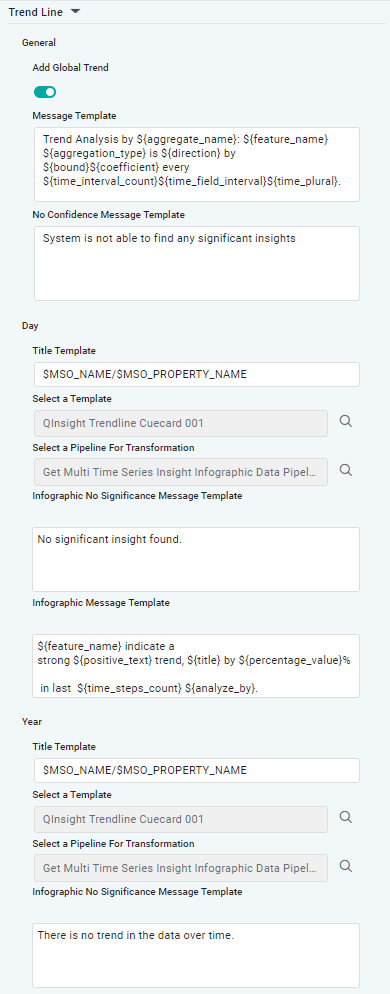
Task: Focus the Message Template text area
Action: (197, 164)
